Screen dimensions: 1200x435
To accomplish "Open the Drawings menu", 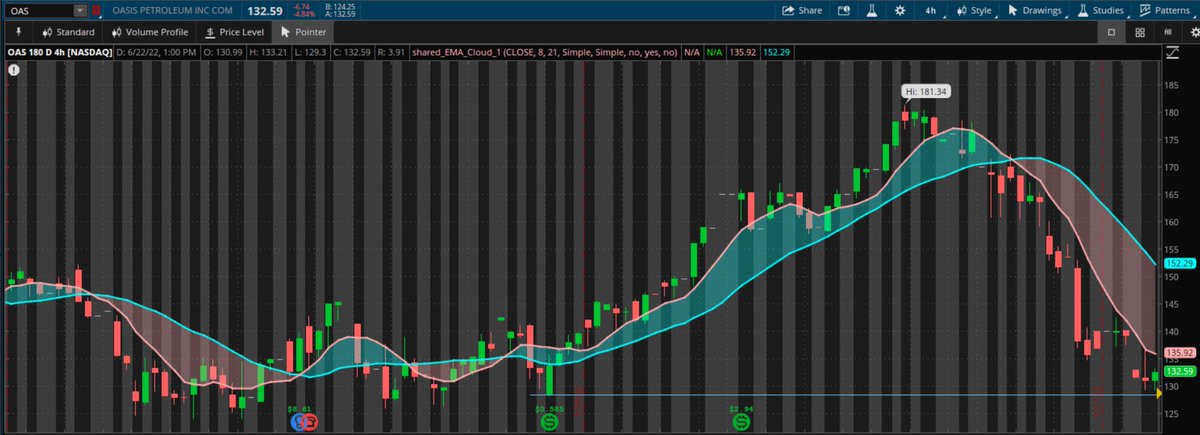I will coord(1034,10).
